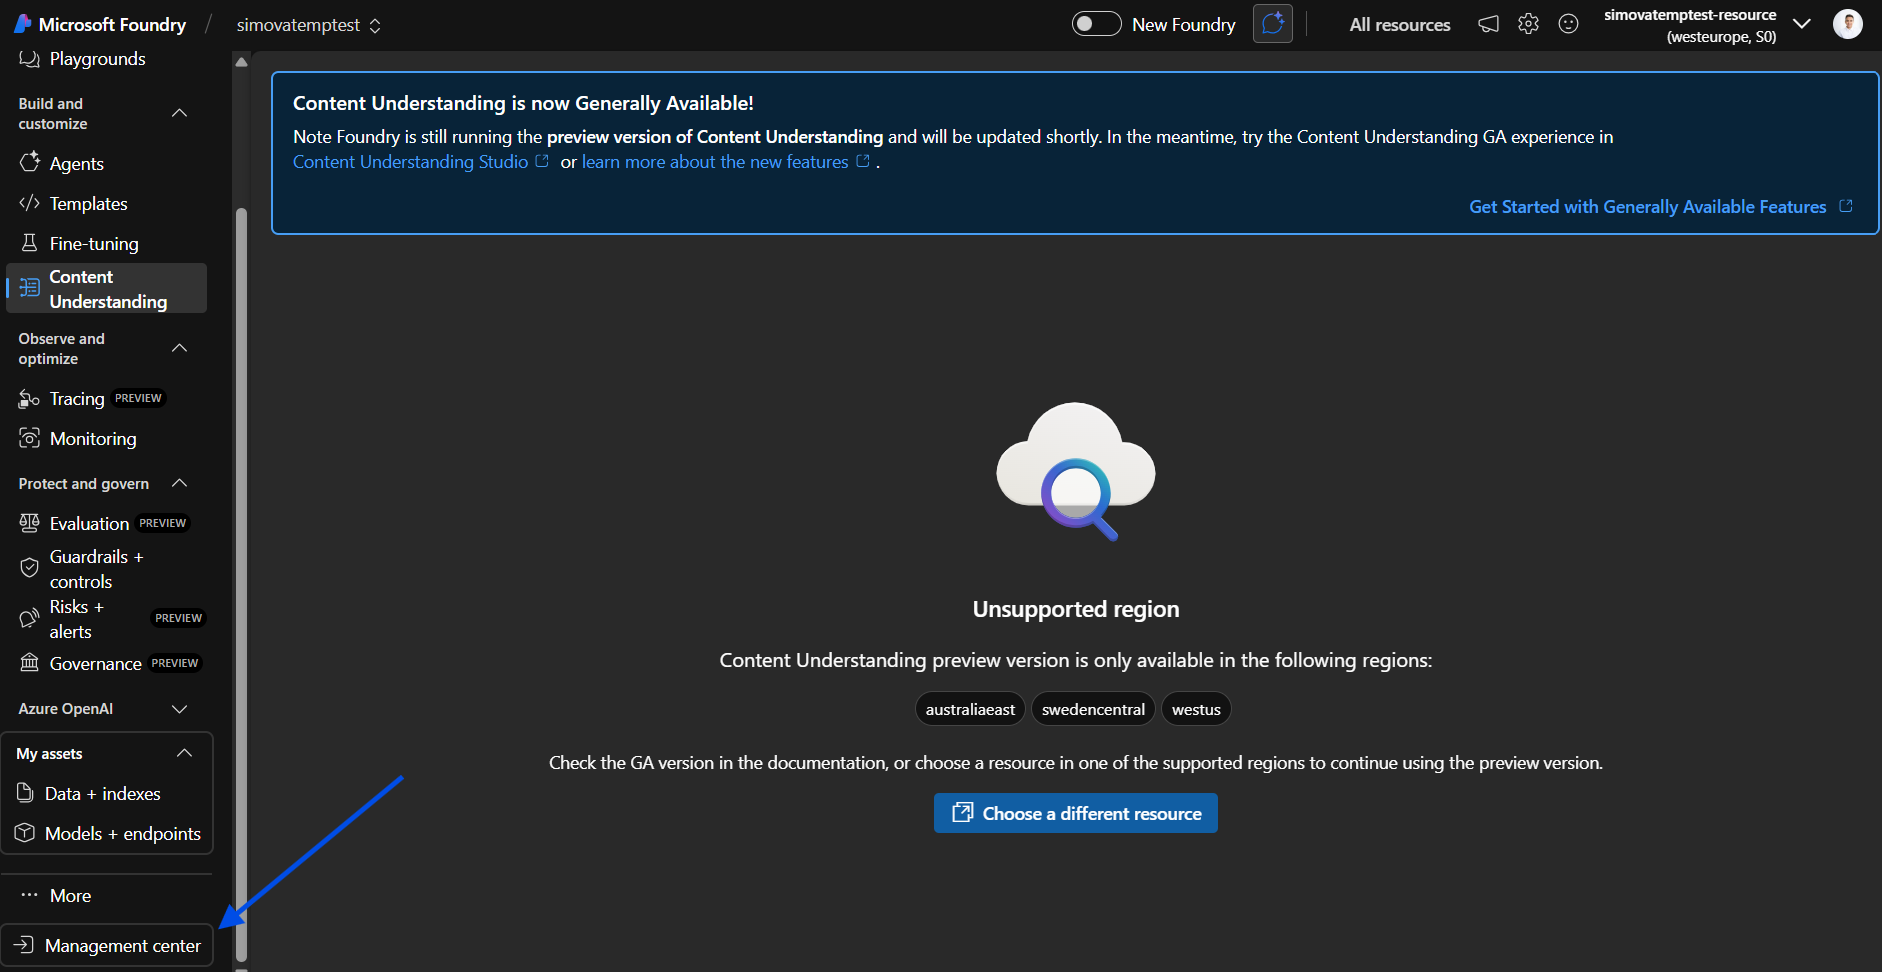Image resolution: width=1882 pixels, height=972 pixels.
Task: Click external-link icon after 'new features'
Action: pyautogui.click(x=863, y=161)
